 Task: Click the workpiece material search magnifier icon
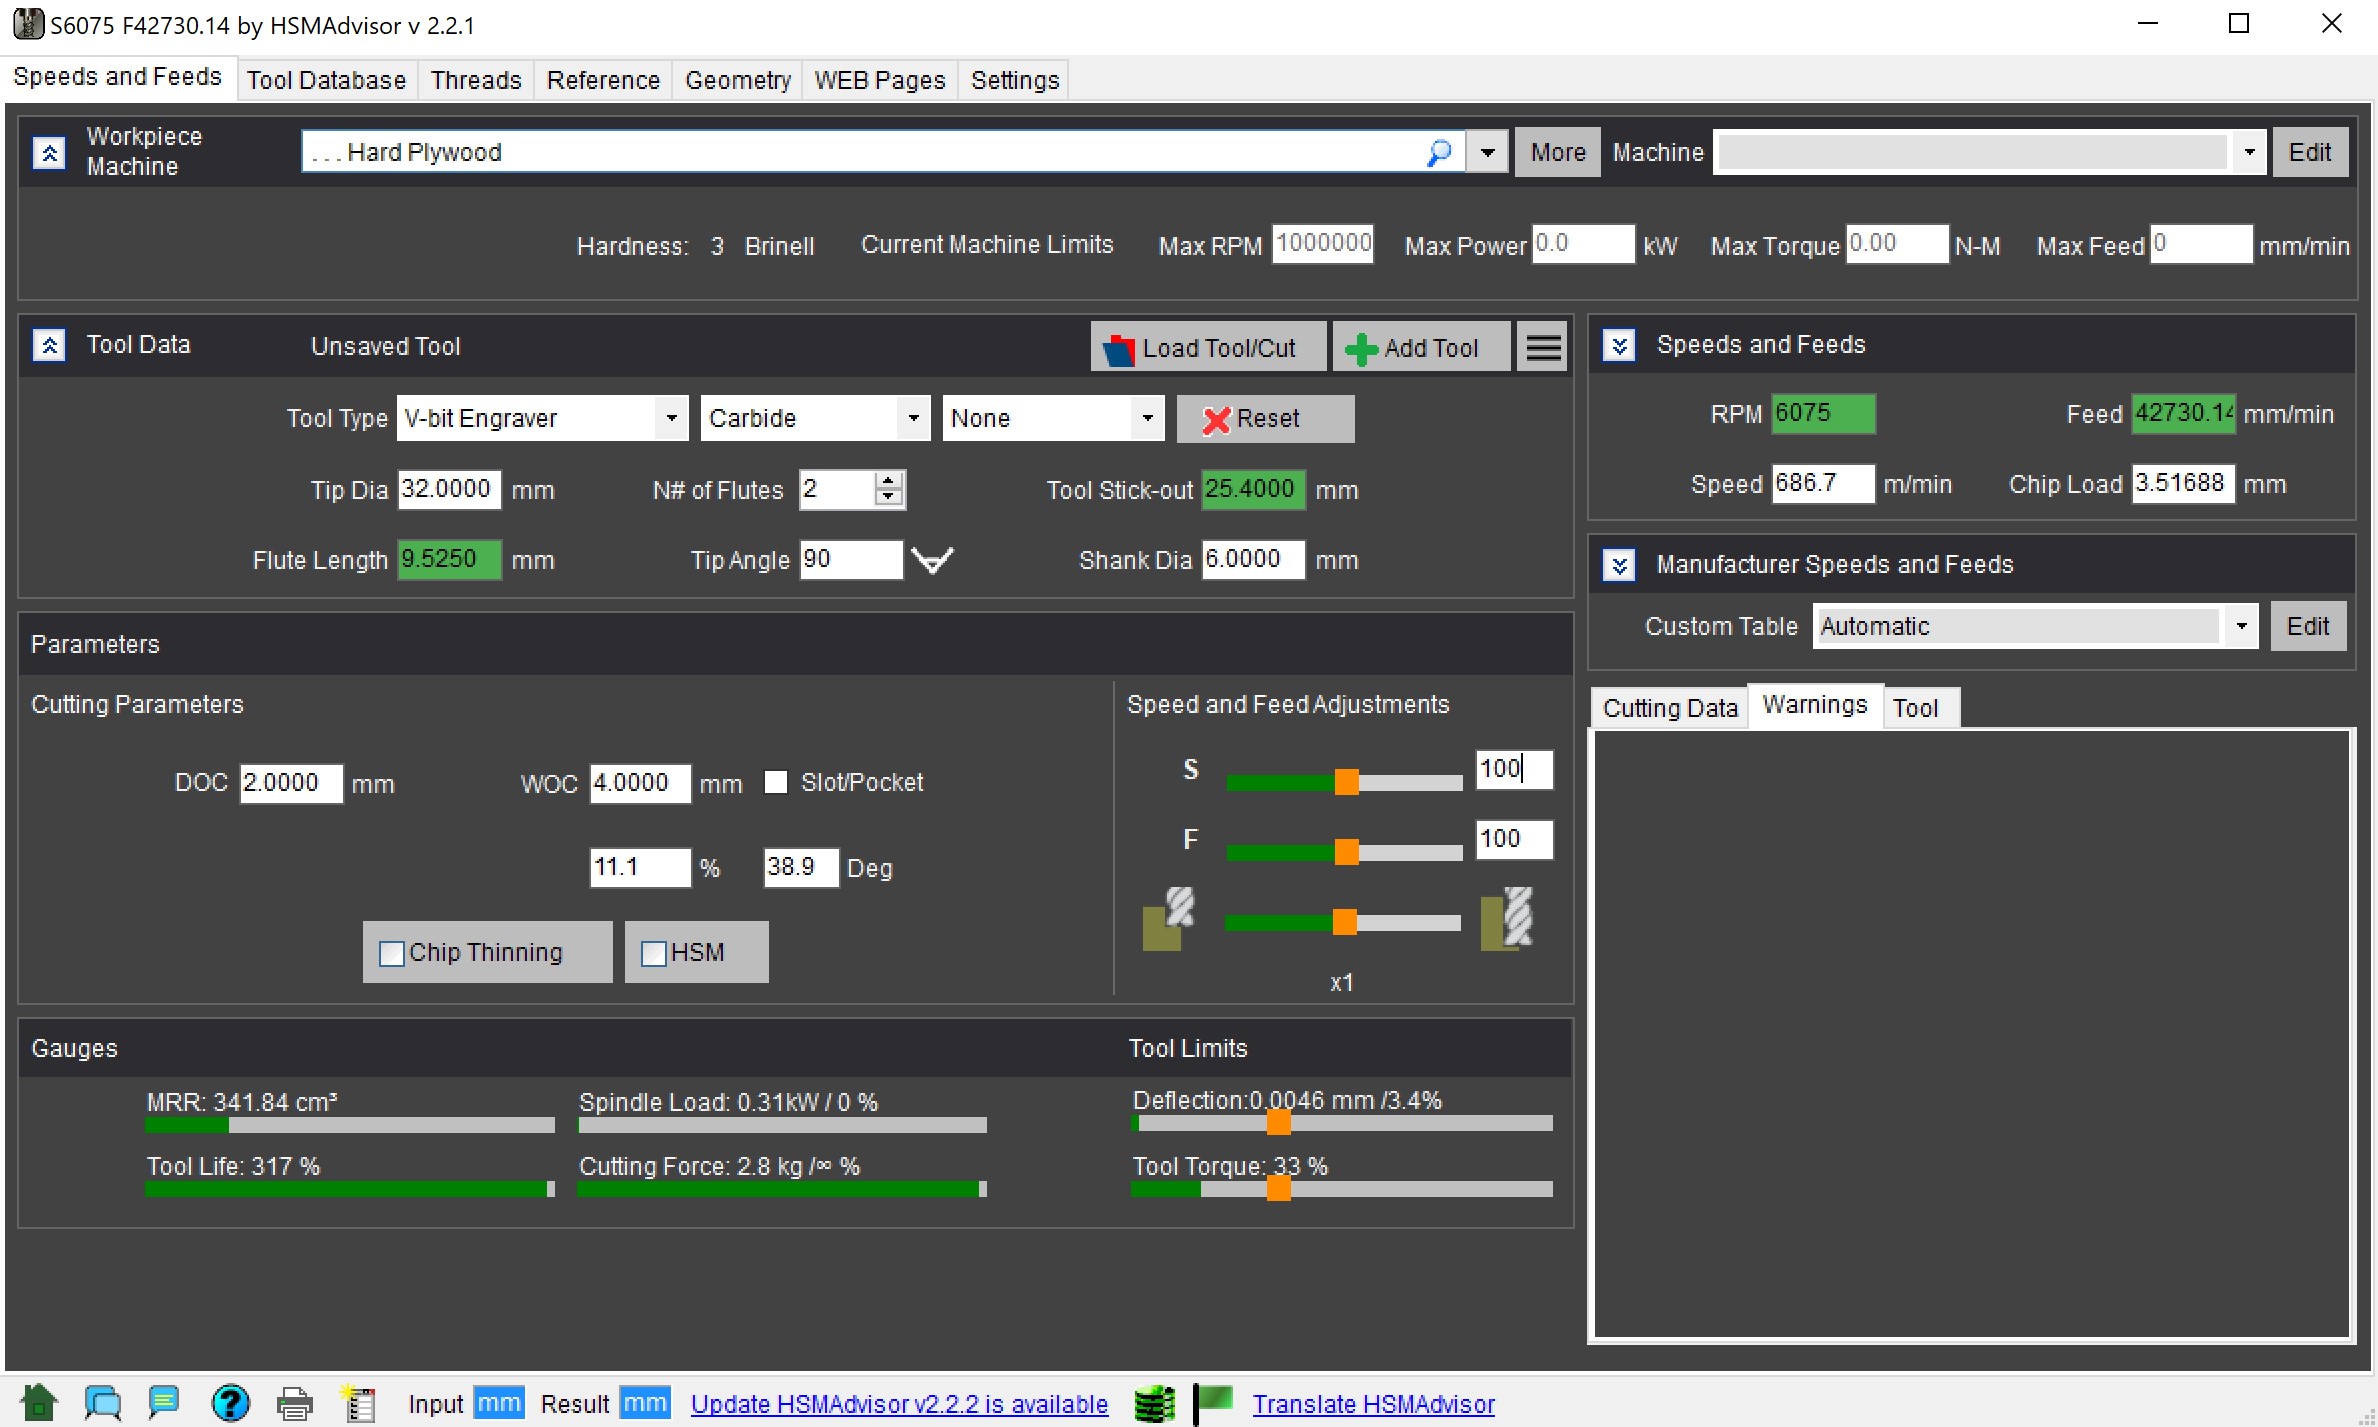coord(1439,152)
